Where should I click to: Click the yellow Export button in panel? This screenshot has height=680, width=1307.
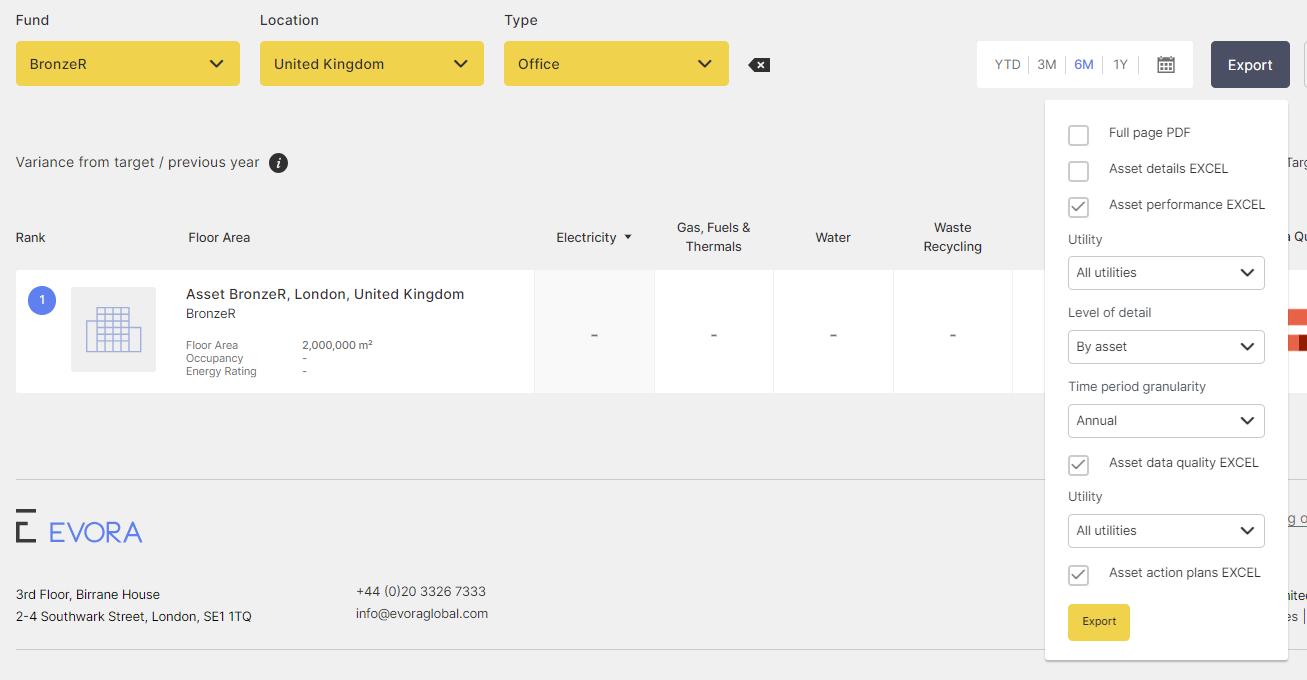(1098, 622)
